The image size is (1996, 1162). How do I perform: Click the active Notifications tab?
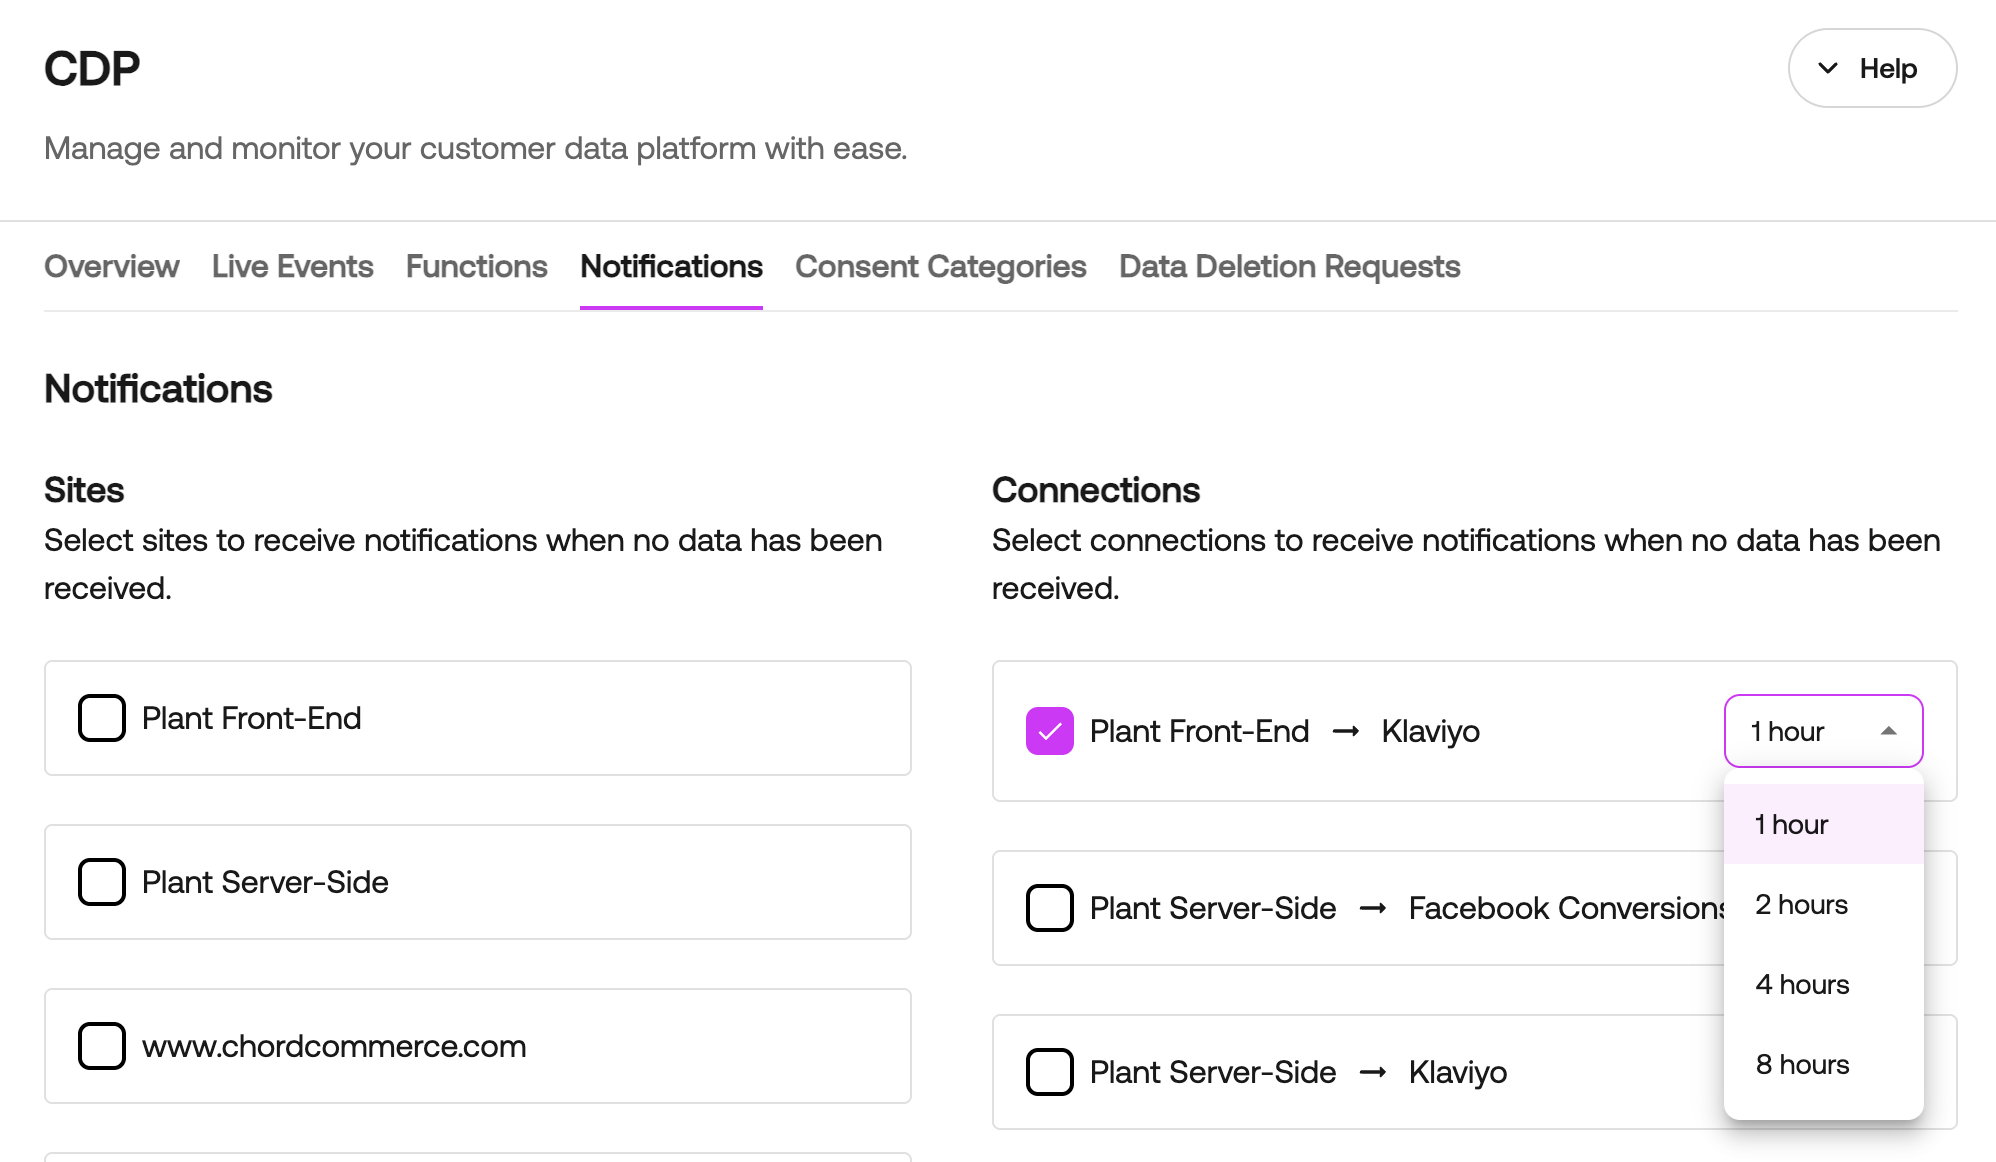(x=671, y=266)
